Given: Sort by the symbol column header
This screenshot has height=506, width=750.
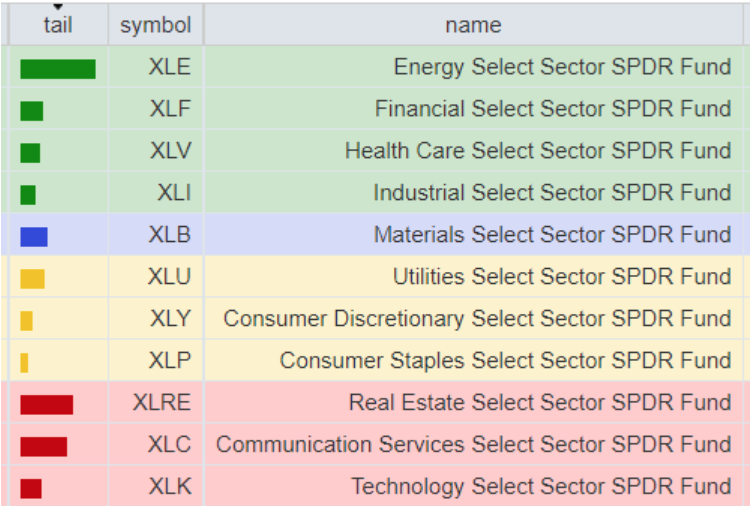Looking at the screenshot, I should (x=155, y=26).
